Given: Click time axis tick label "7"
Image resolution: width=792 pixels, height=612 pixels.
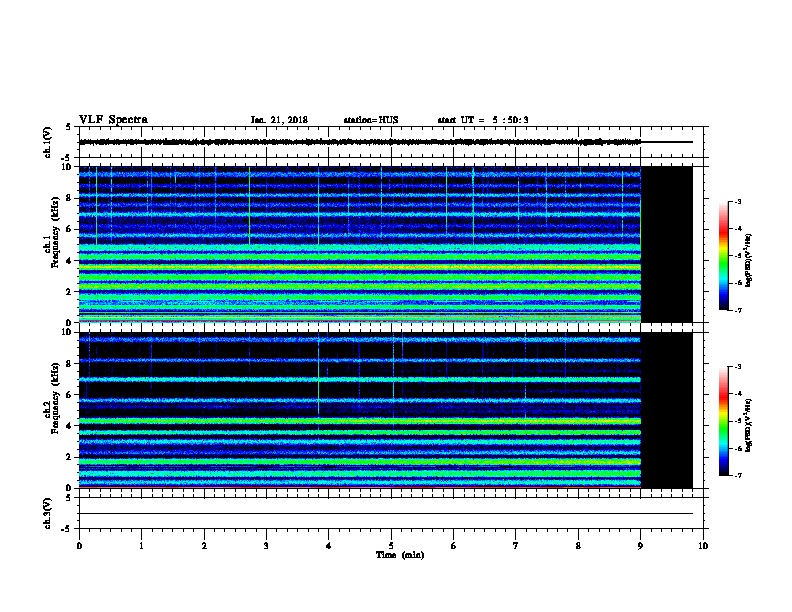Looking at the screenshot, I should pos(516,546).
